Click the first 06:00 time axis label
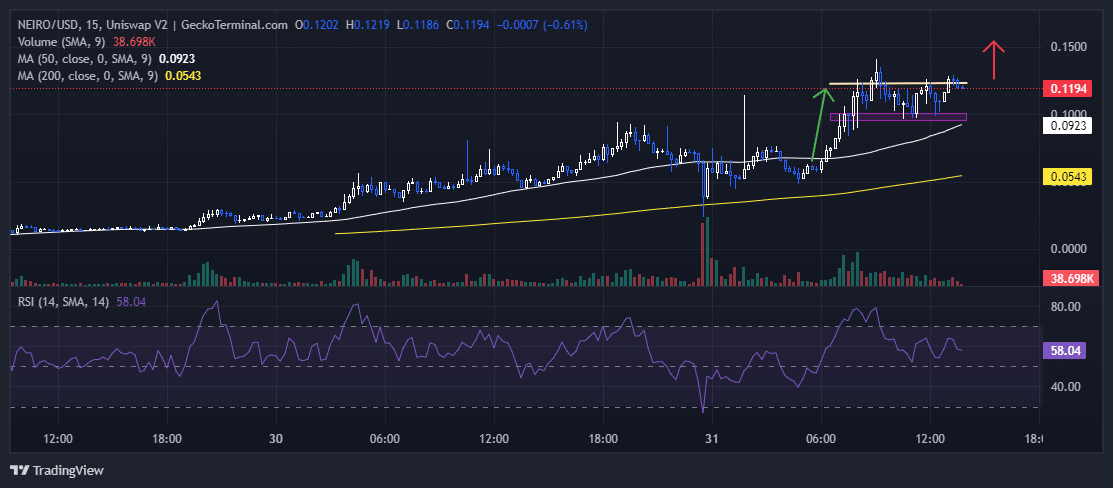The height and width of the screenshot is (488, 1113). (385, 439)
